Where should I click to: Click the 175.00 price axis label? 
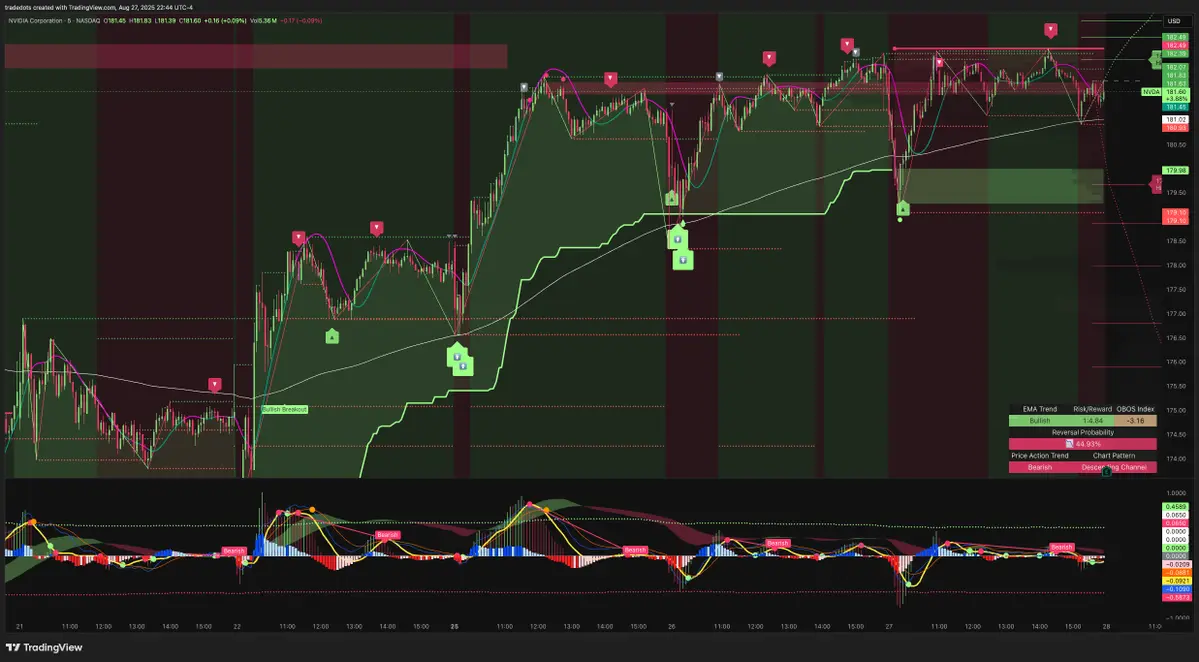pos(1176,411)
